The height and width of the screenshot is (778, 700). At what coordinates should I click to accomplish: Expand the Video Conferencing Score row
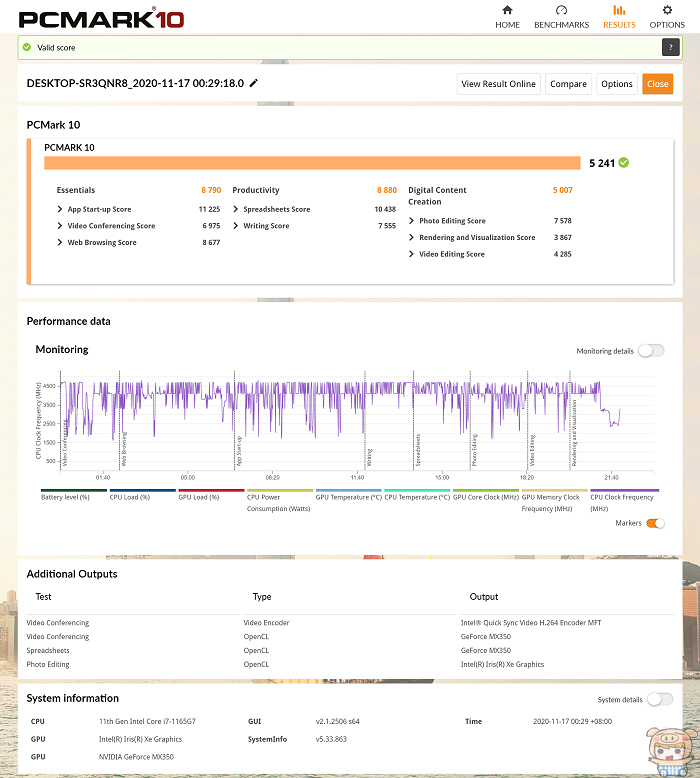pos(61,226)
